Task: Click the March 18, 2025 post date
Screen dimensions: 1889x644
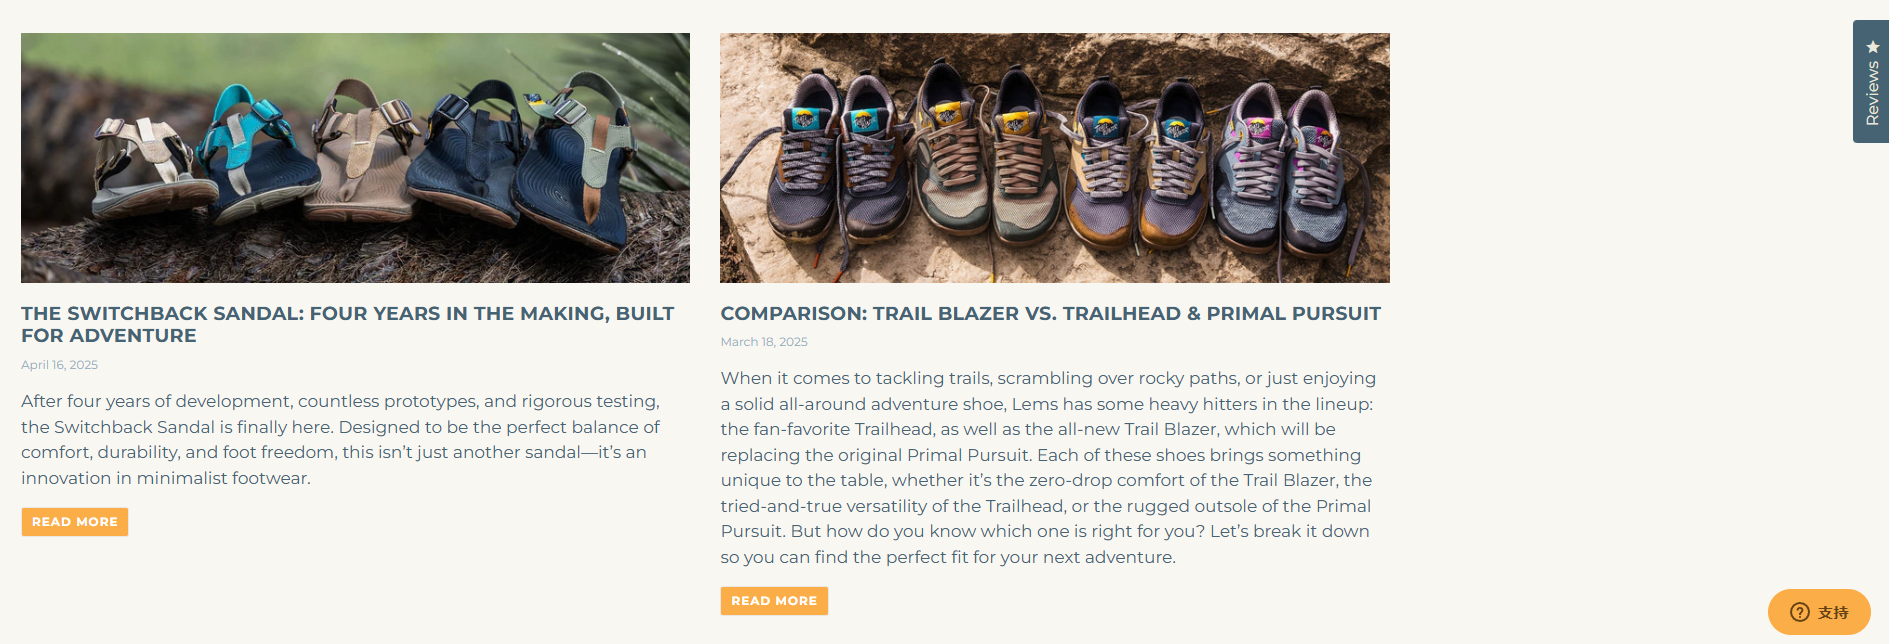Action: pyautogui.click(x=764, y=342)
